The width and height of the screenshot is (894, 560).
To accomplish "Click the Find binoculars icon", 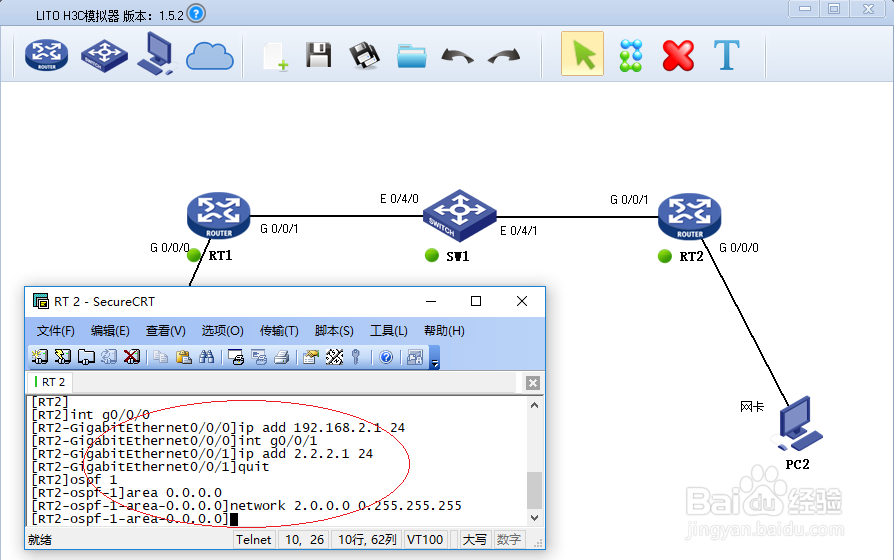I will [x=206, y=357].
